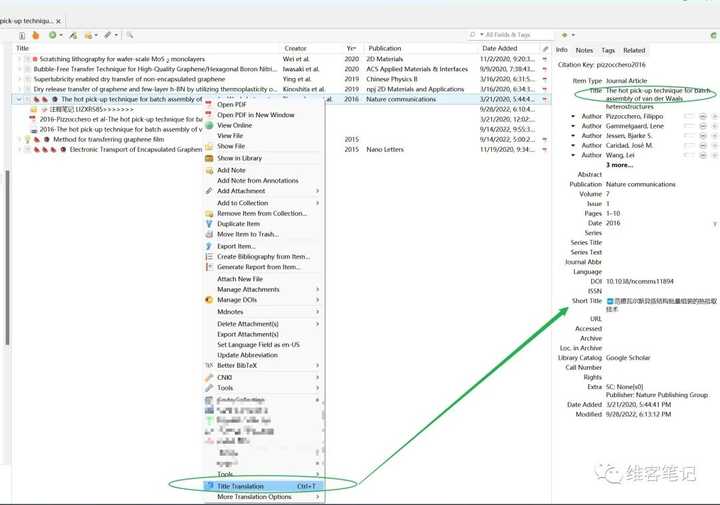Click the note icon beside Add Note
720x505 pixels.
click(209, 170)
